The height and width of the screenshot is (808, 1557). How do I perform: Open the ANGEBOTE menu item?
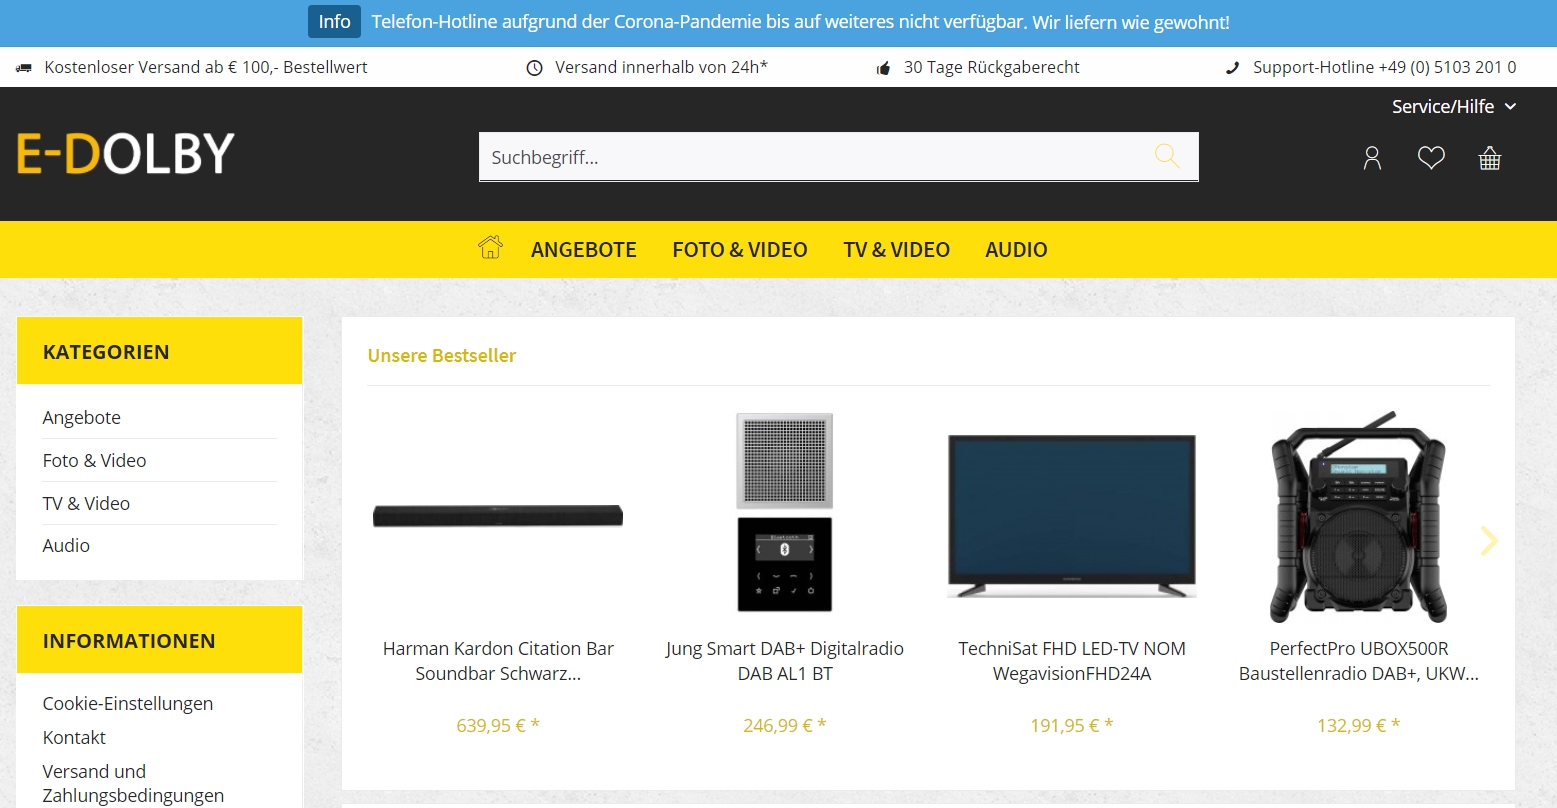pos(584,250)
